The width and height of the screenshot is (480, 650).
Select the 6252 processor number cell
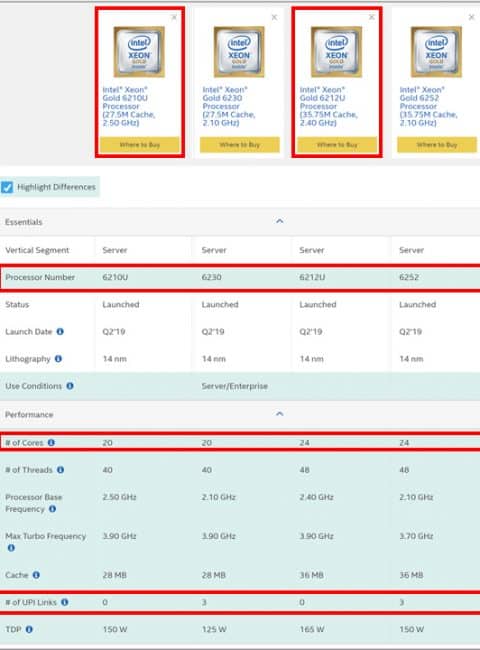click(x=409, y=277)
